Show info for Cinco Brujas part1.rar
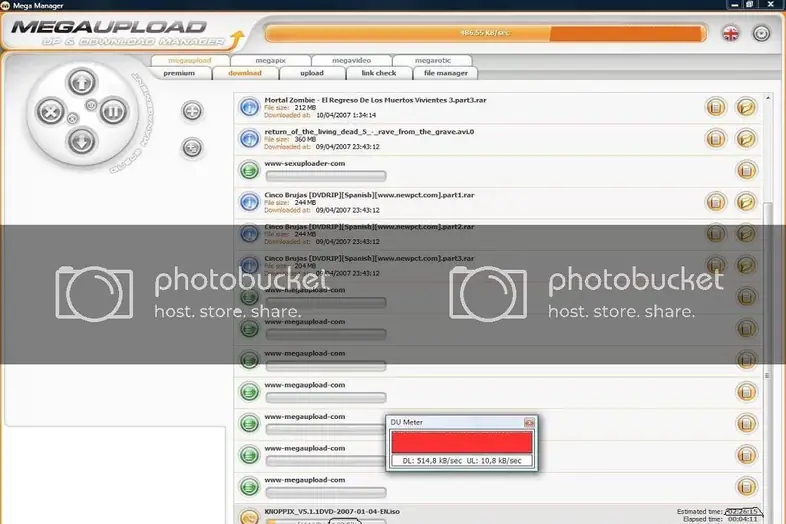Screen dimensions: 786x524 [249, 202]
